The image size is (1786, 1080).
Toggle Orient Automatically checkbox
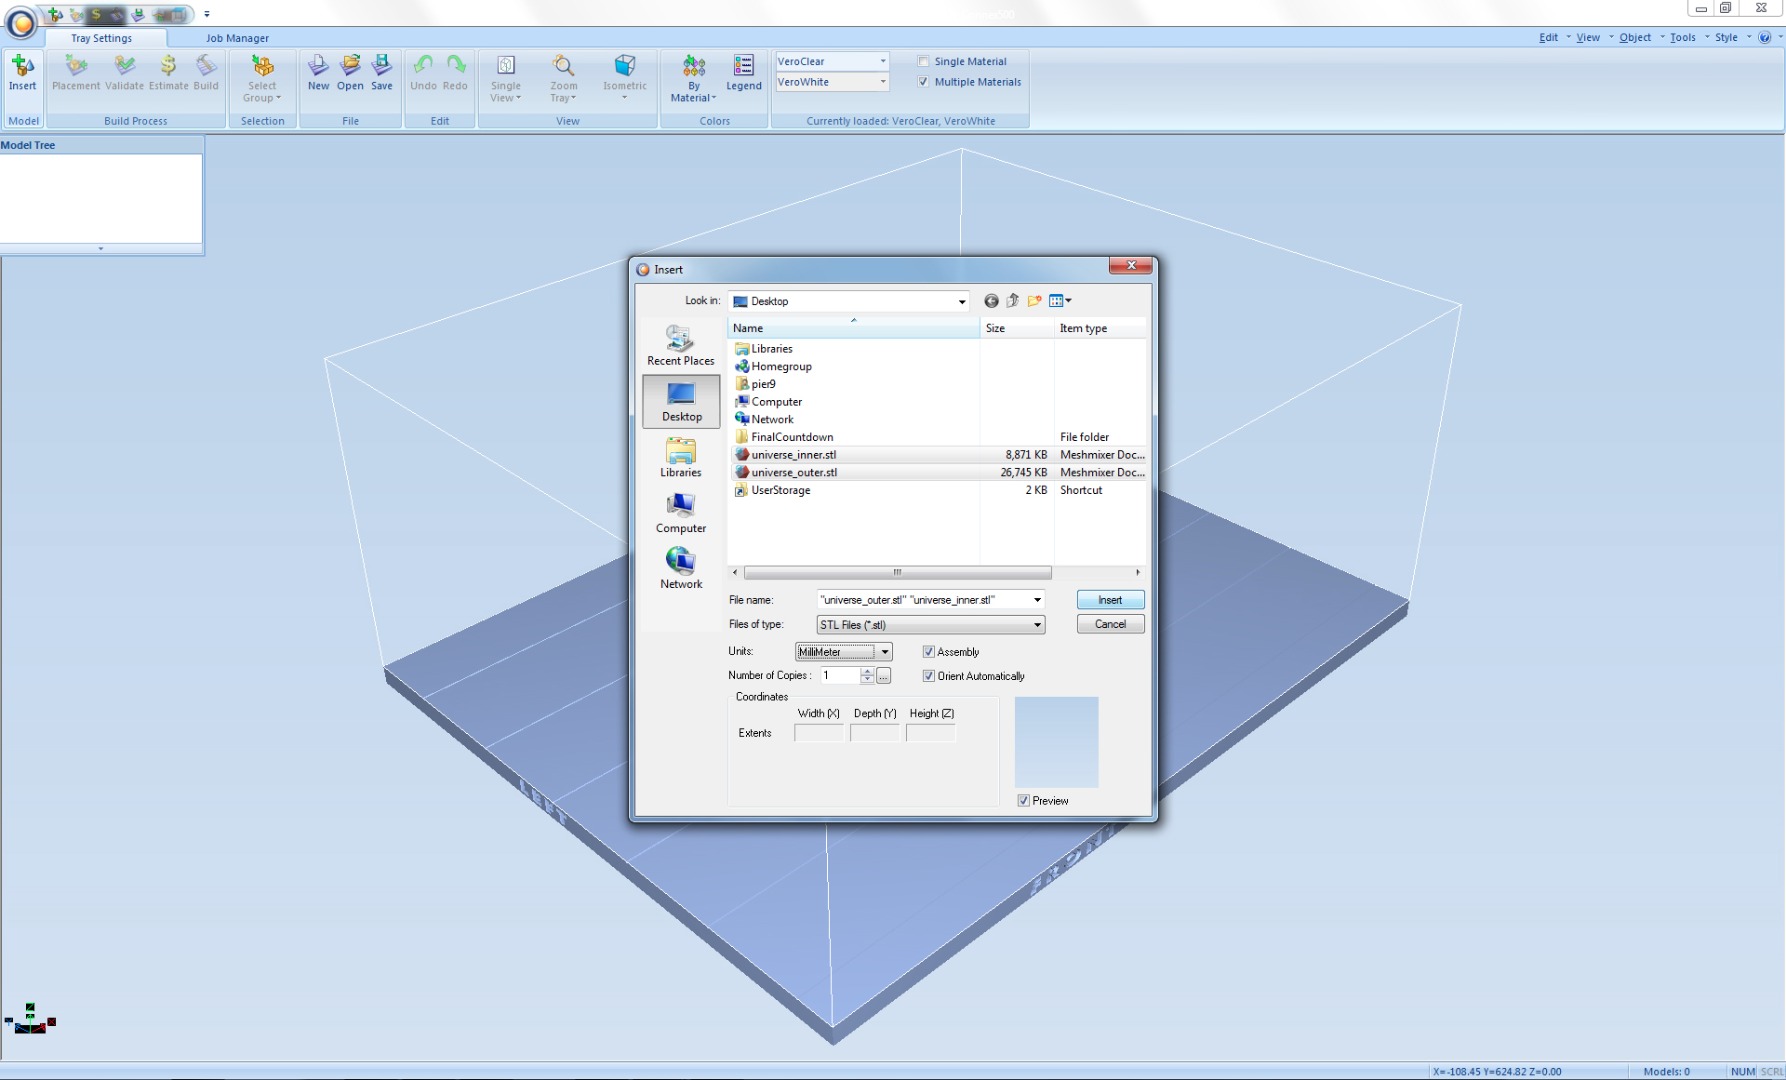(x=928, y=676)
